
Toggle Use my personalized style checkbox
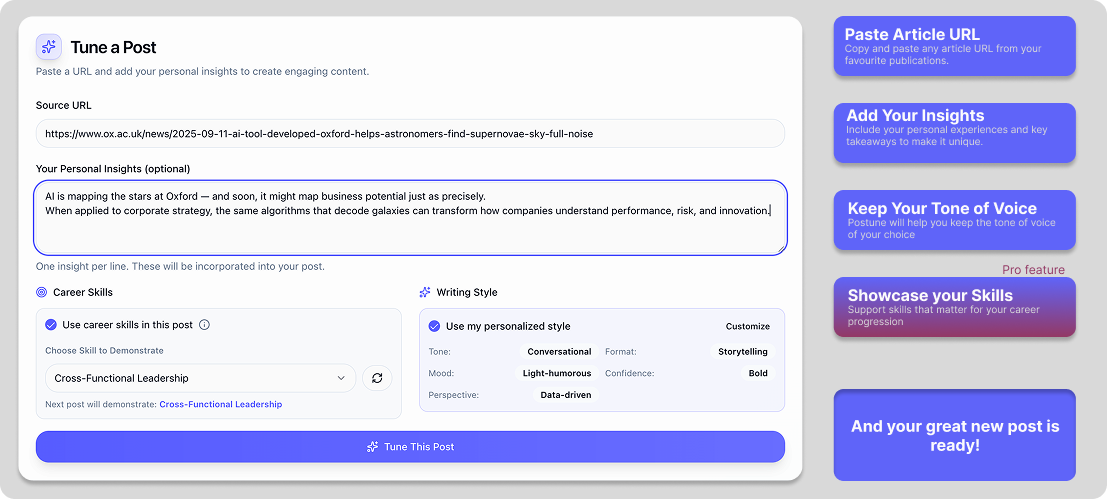[x=434, y=326]
